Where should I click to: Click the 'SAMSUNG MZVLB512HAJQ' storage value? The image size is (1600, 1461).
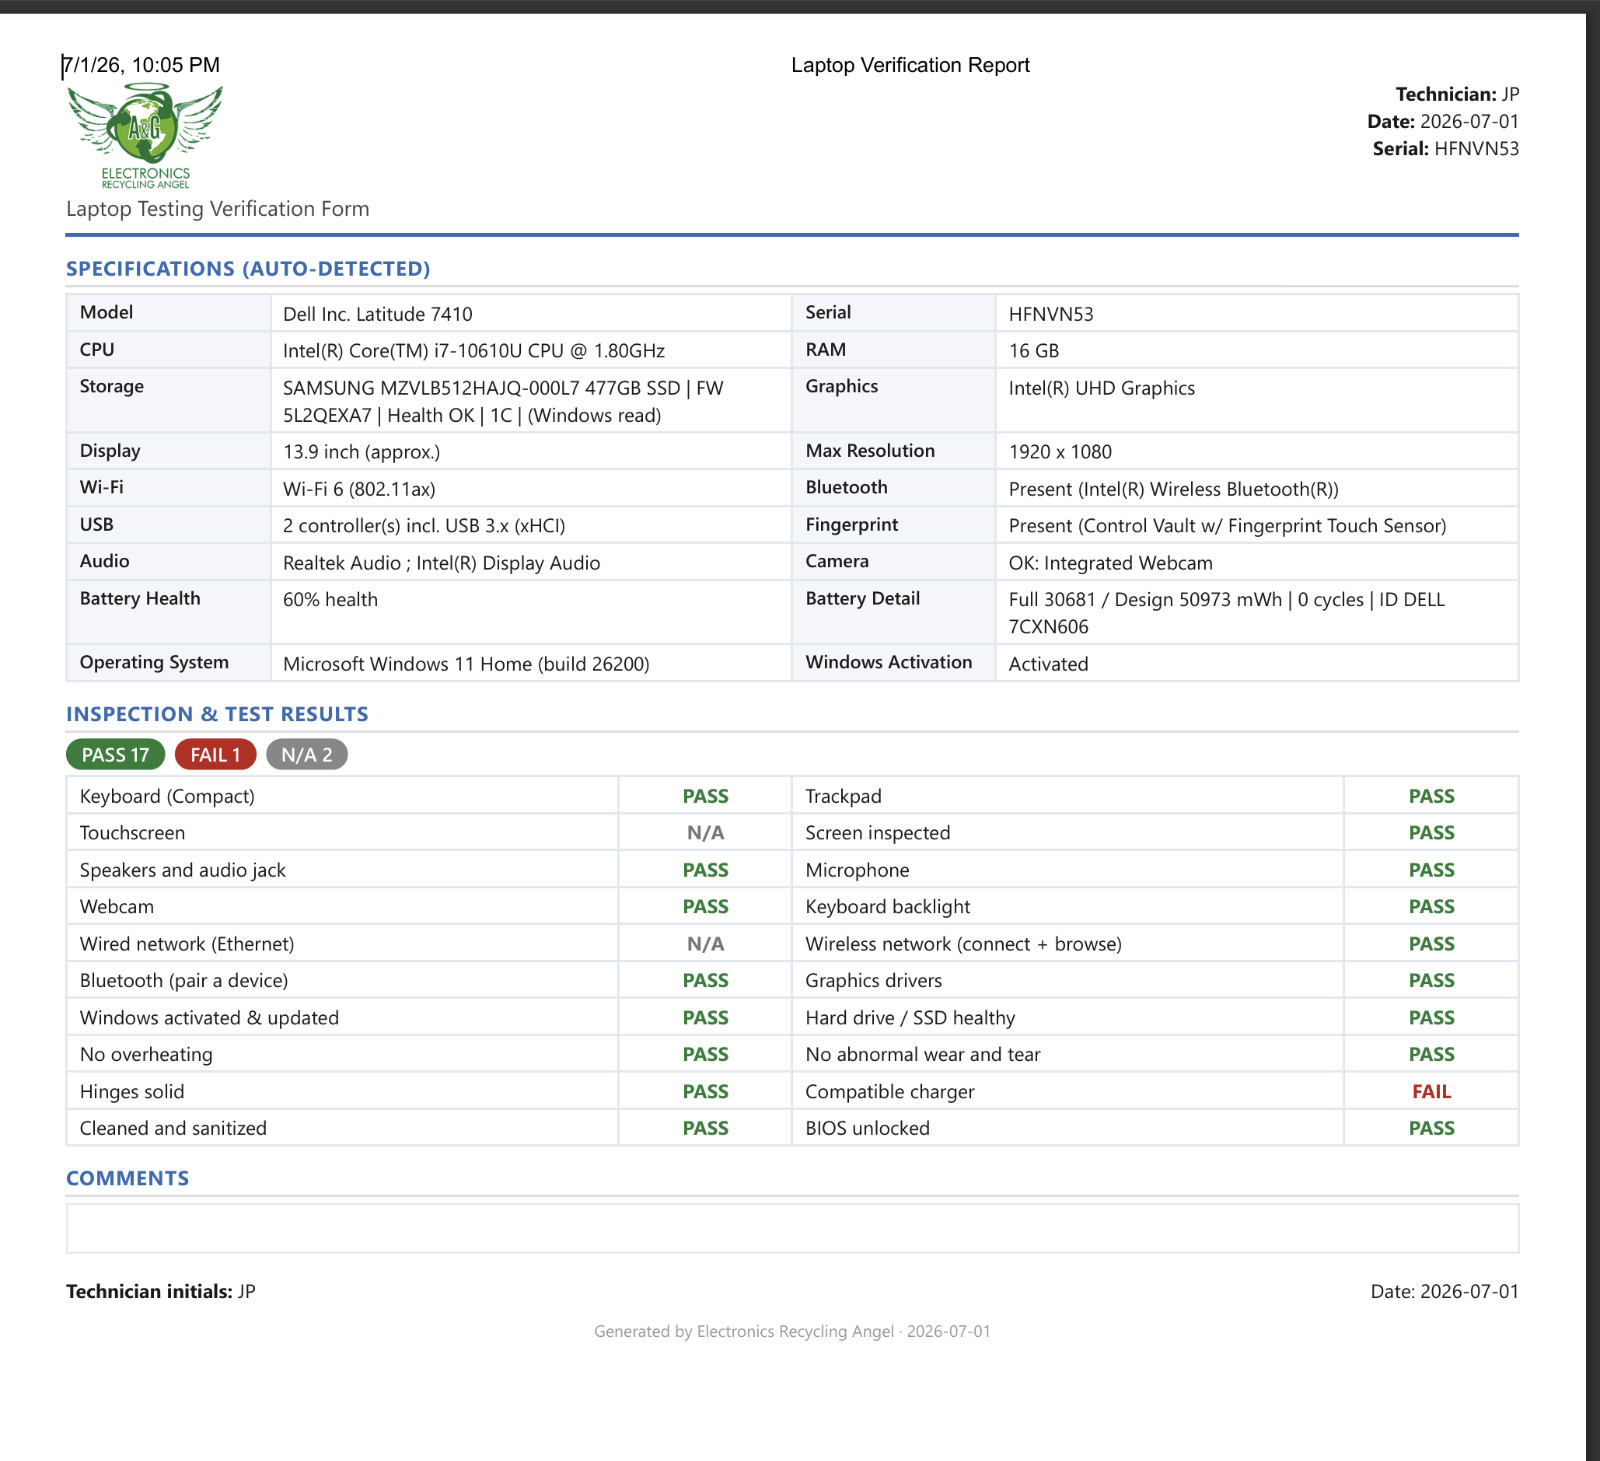pyautogui.click(x=503, y=401)
